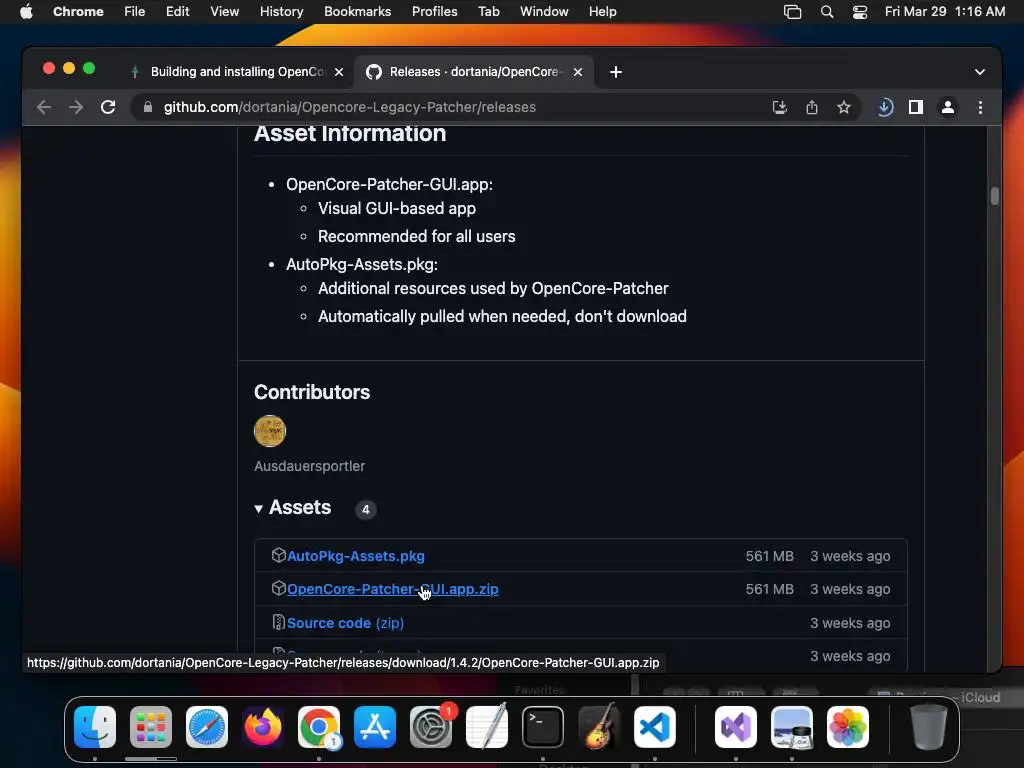Click the address bar URL field

click(x=451, y=107)
